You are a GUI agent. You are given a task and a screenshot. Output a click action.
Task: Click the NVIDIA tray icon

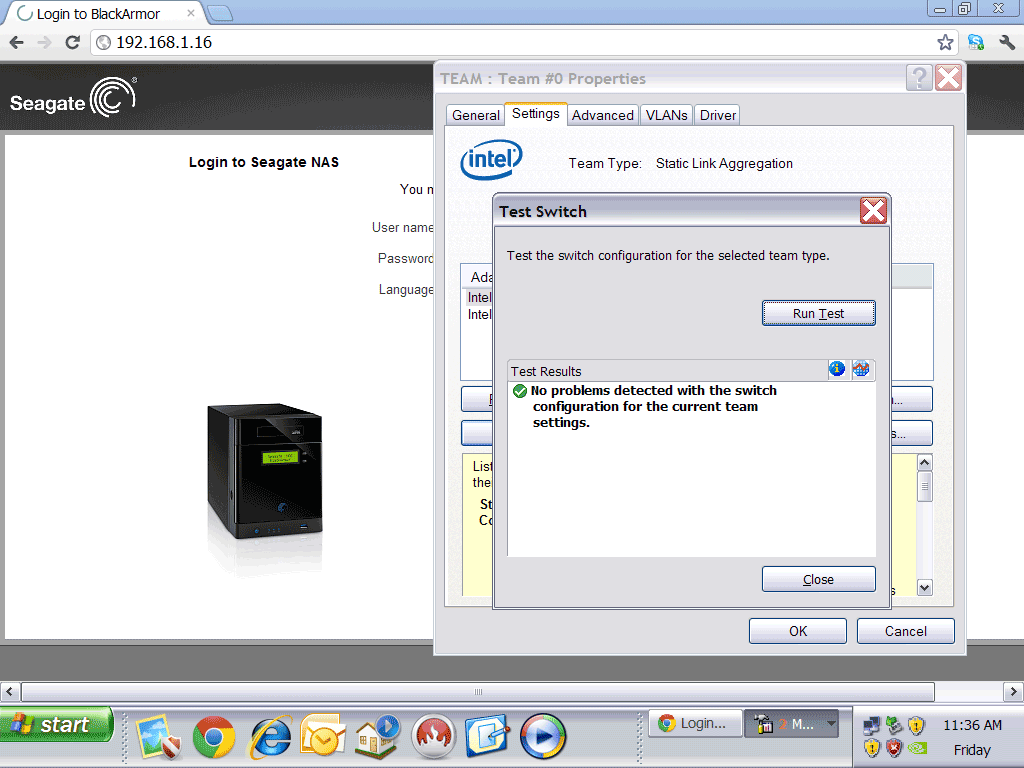(x=916, y=748)
